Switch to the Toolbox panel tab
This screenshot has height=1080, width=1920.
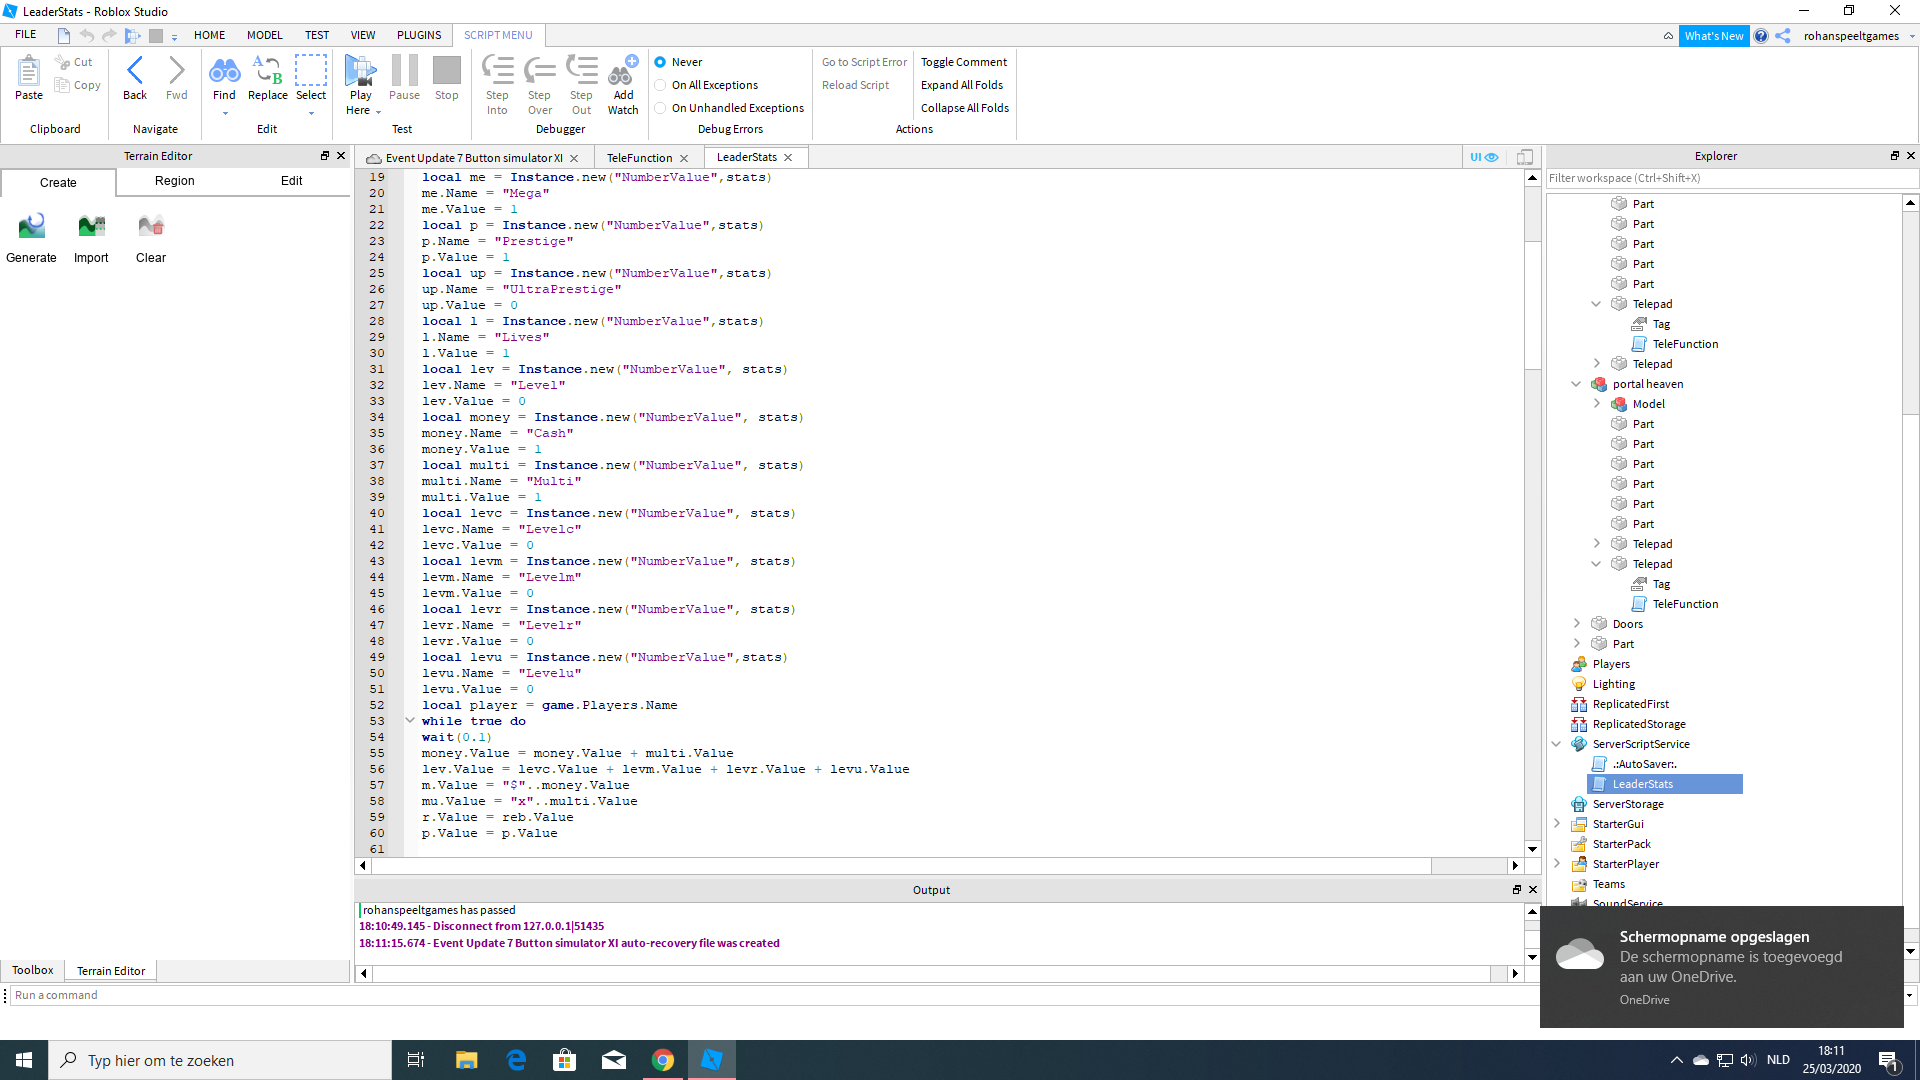click(32, 970)
